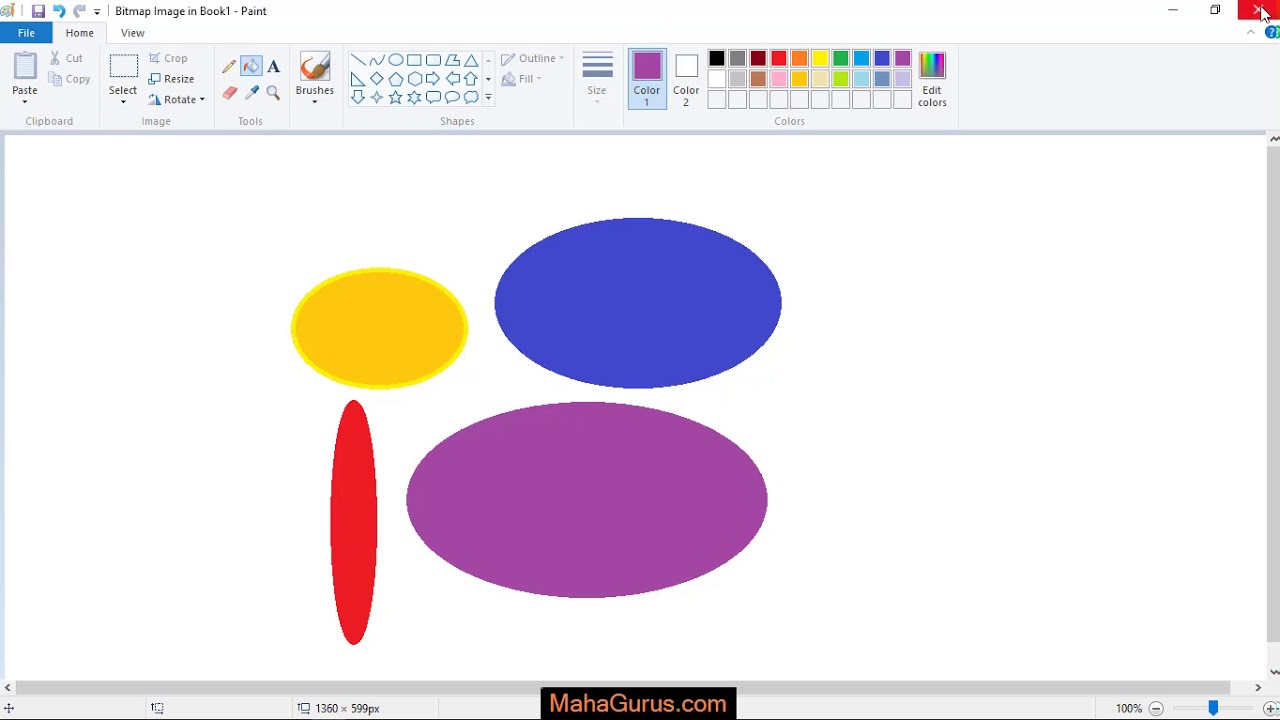Expand the Rotate dropdown
Viewport: 1280px width, 720px height.
pos(202,100)
